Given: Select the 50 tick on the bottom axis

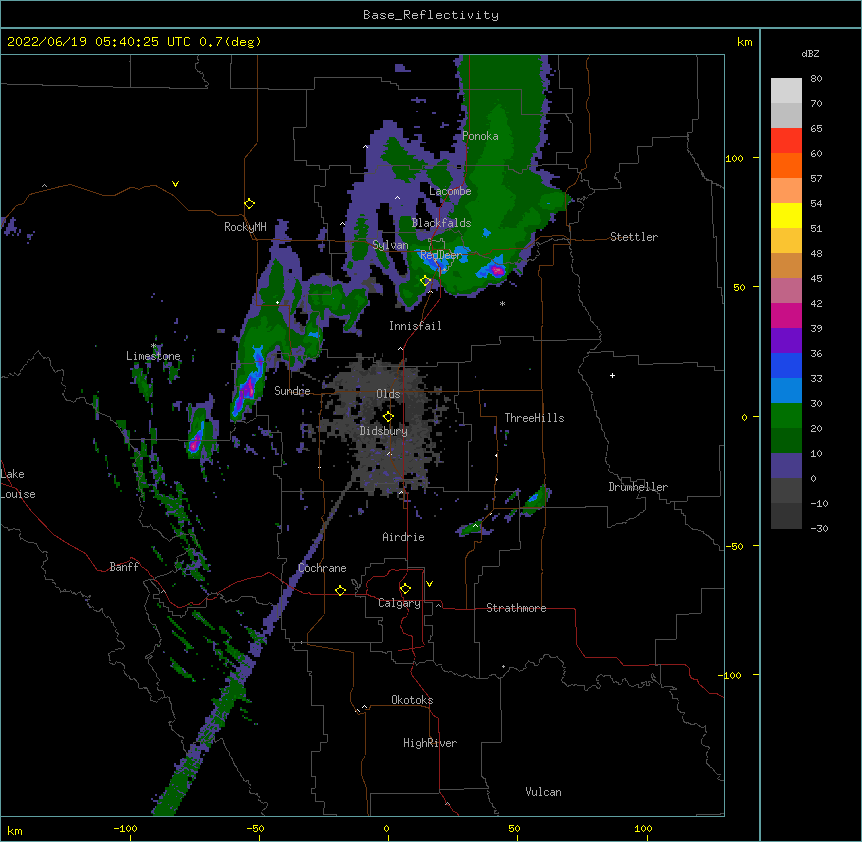Looking at the screenshot, I should 514,828.
